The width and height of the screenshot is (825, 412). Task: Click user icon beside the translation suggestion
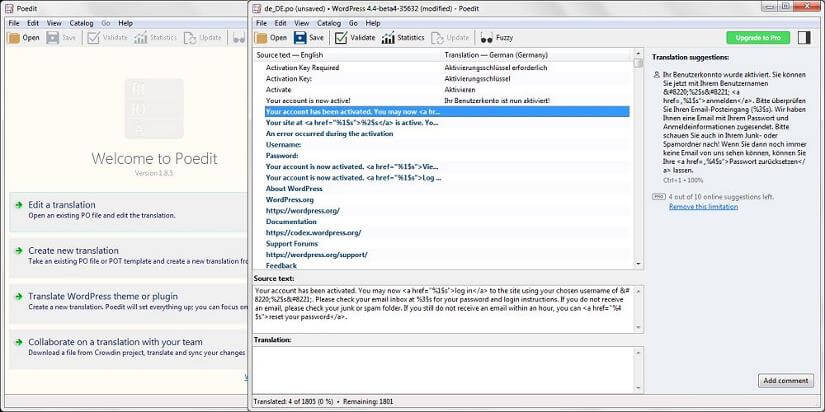(x=656, y=75)
